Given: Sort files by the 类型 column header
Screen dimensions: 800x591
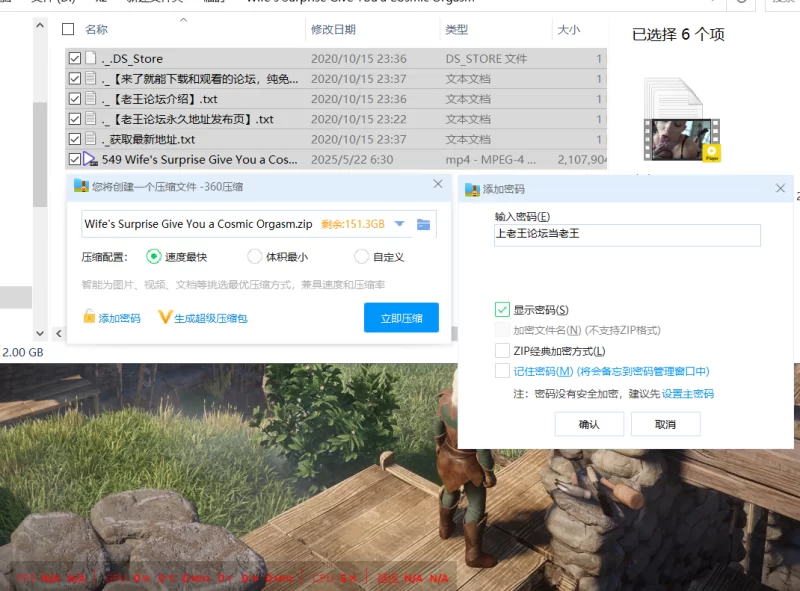Looking at the screenshot, I should 457,30.
